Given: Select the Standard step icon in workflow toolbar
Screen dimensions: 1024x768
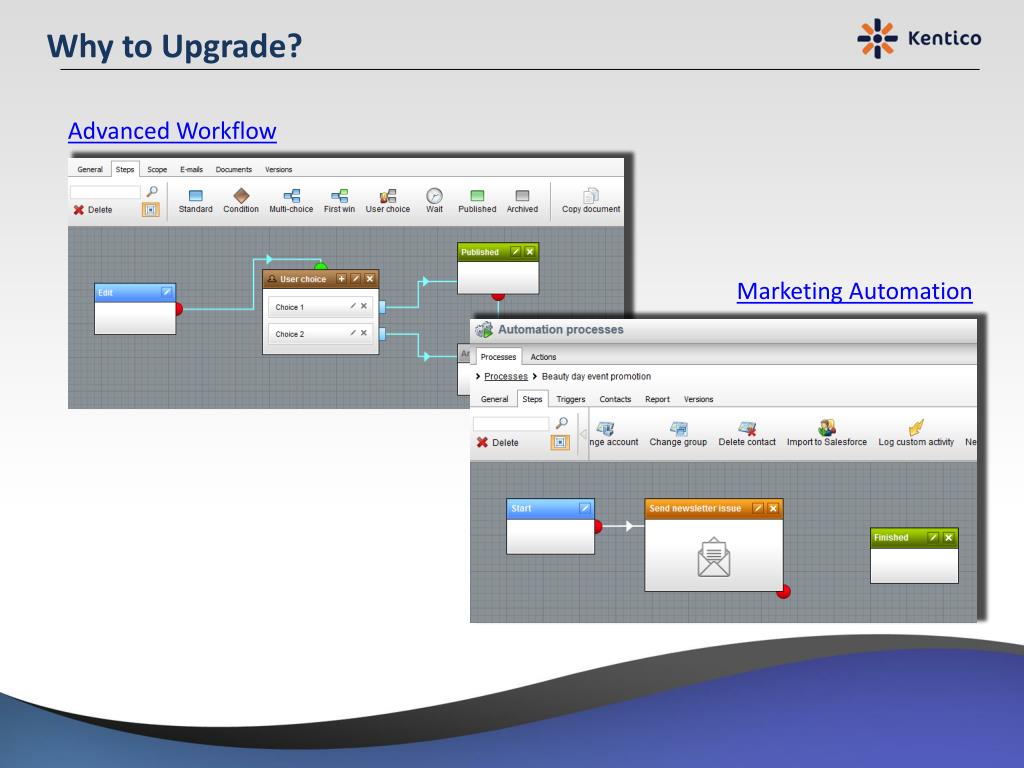Looking at the screenshot, I should pos(195,195).
